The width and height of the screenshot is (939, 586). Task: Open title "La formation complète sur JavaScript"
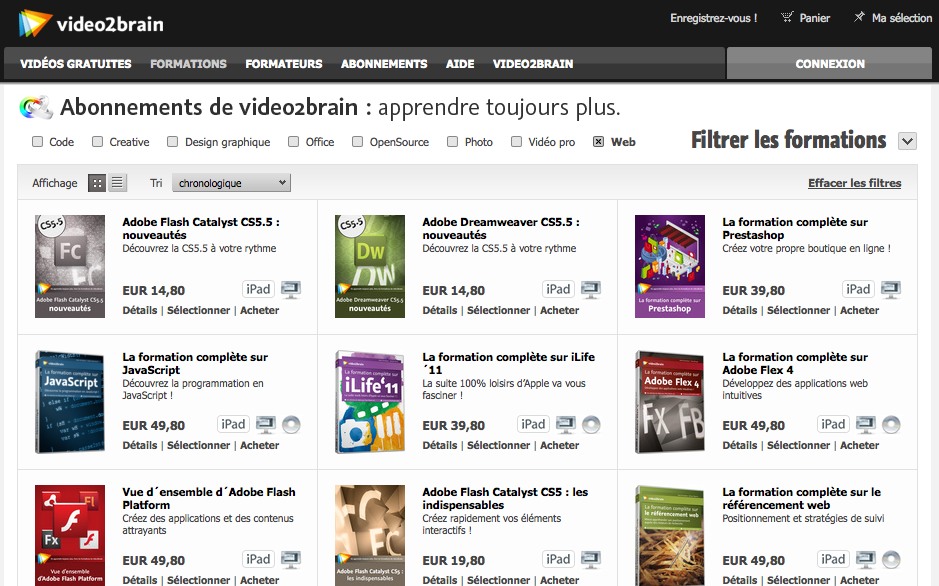pyautogui.click(x=195, y=363)
